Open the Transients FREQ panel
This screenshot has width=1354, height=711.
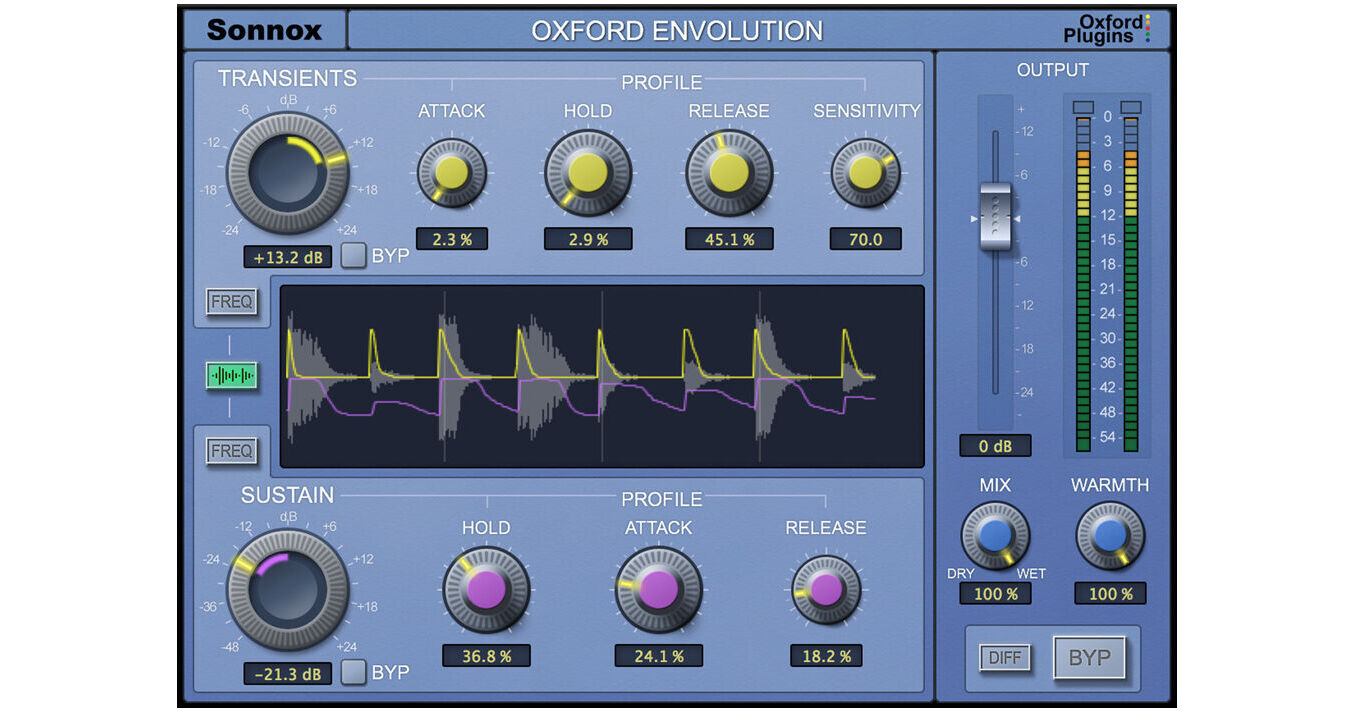pyautogui.click(x=232, y=300)
